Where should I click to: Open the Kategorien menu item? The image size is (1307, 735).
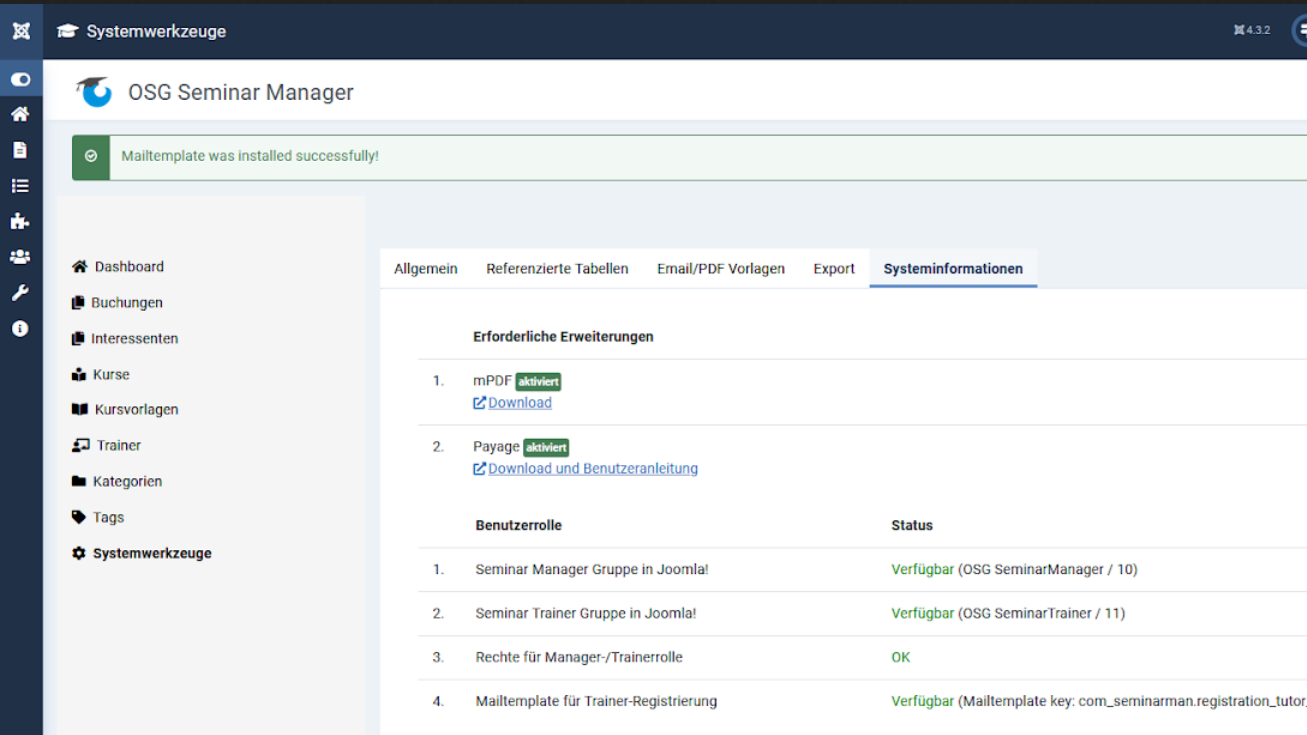127,482
